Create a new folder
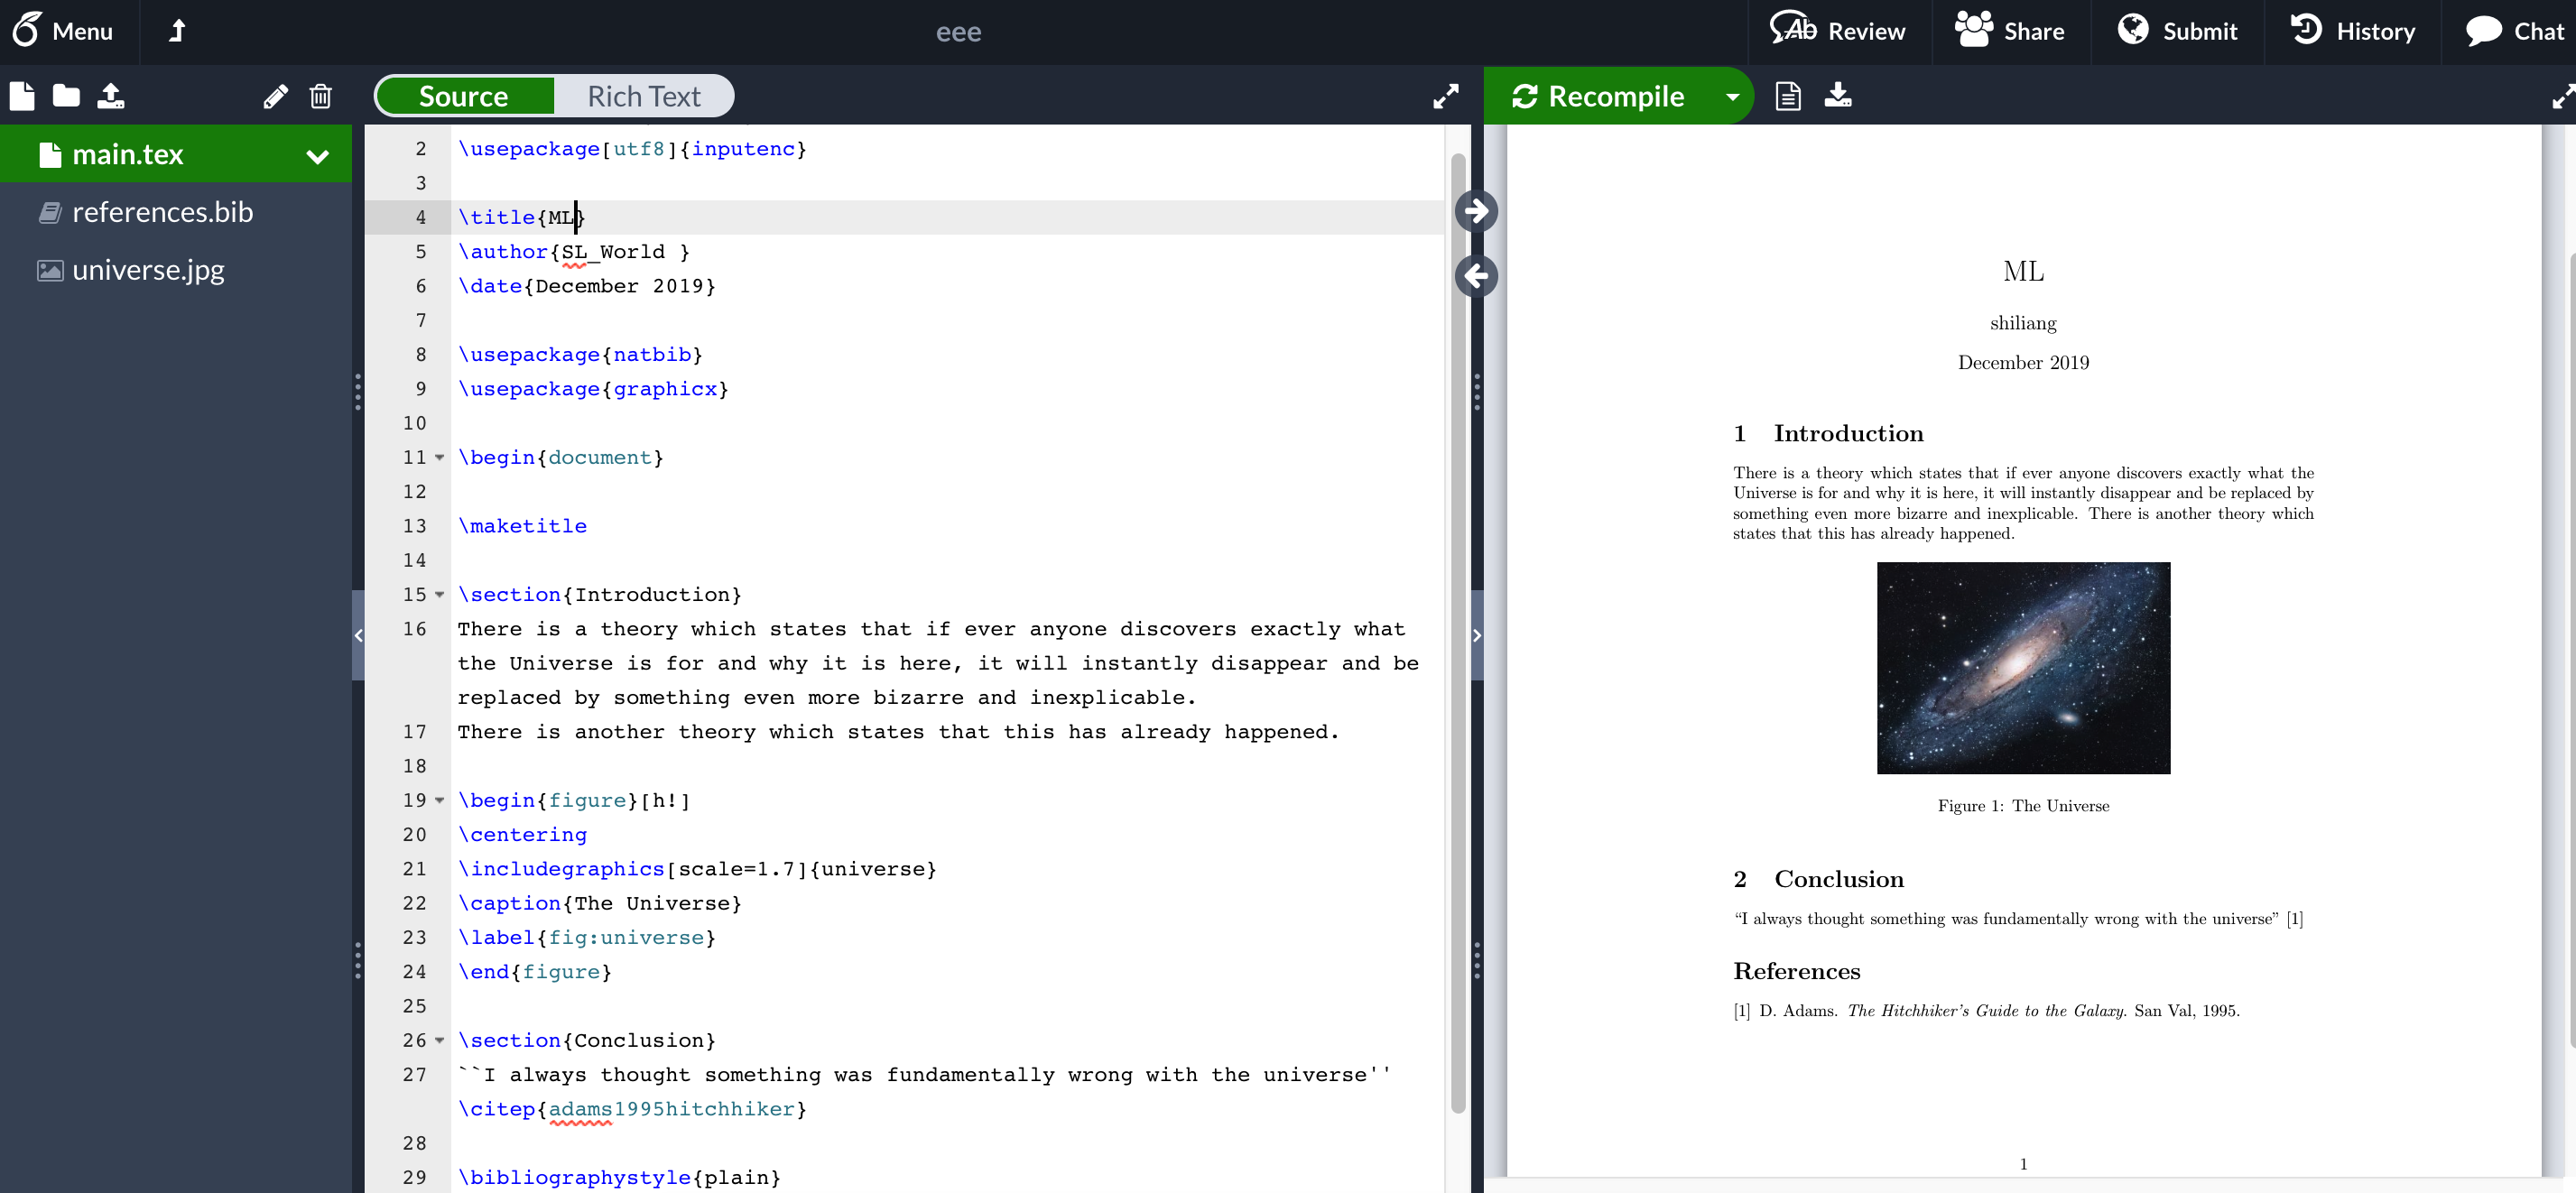 (66, 96)
